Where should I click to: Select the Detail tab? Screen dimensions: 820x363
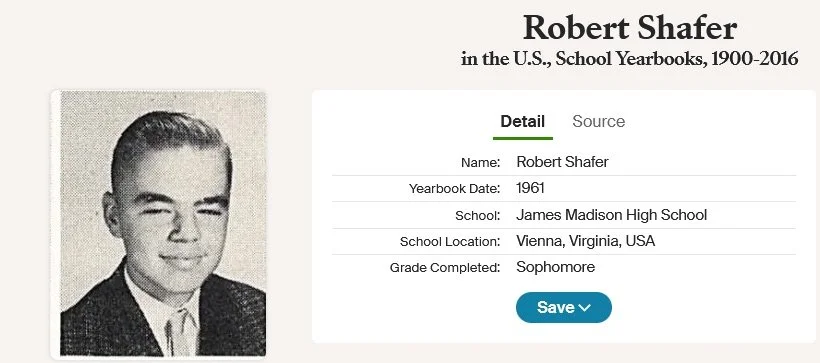[522, 121]
